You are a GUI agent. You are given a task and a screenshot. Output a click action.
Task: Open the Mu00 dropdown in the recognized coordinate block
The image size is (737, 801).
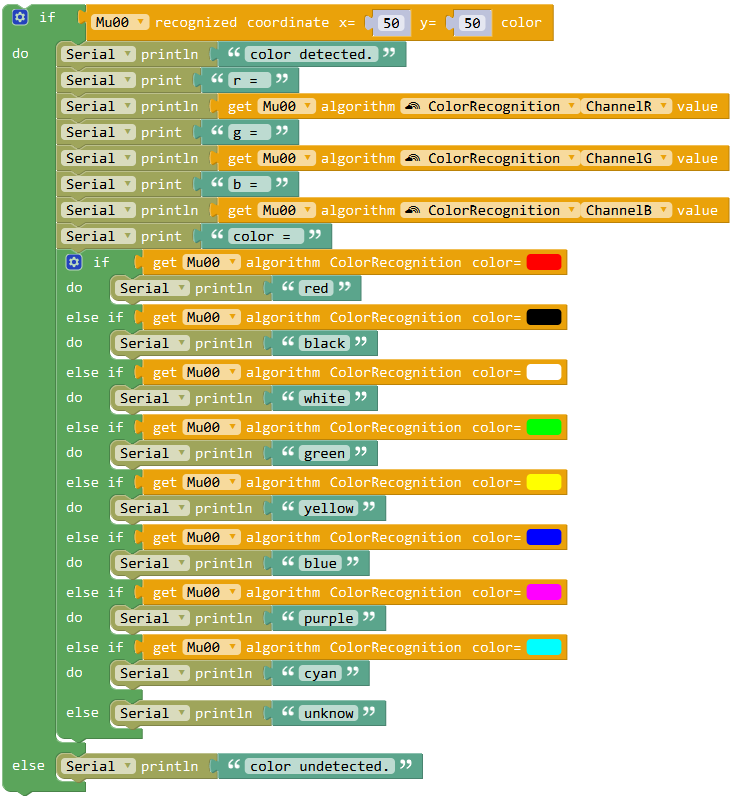[x=120, y=22]
